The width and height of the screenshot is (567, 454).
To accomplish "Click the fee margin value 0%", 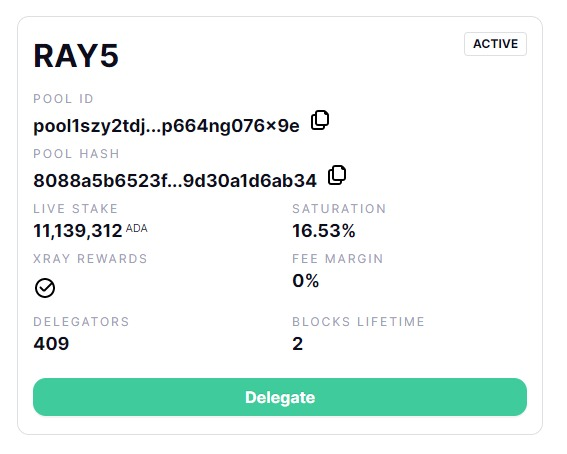I will coord(306,280).
